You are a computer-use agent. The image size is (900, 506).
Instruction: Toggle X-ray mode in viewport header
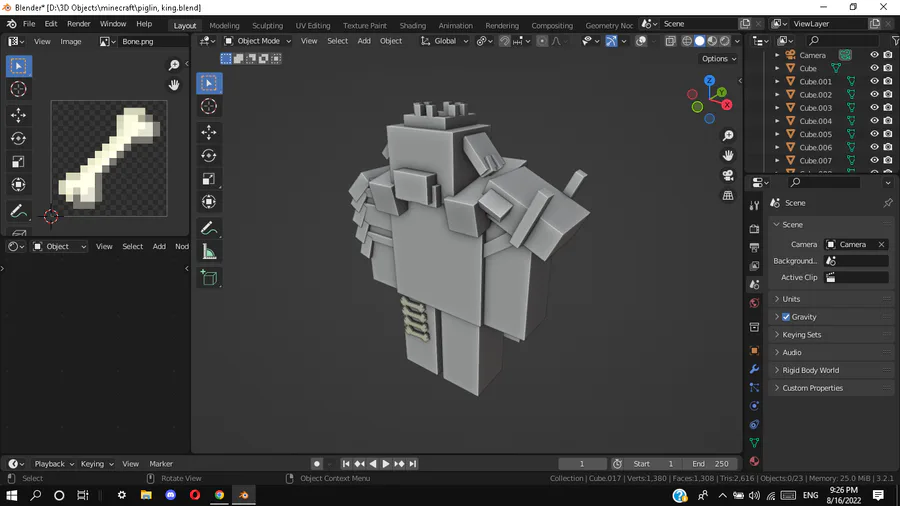[670, 41]
